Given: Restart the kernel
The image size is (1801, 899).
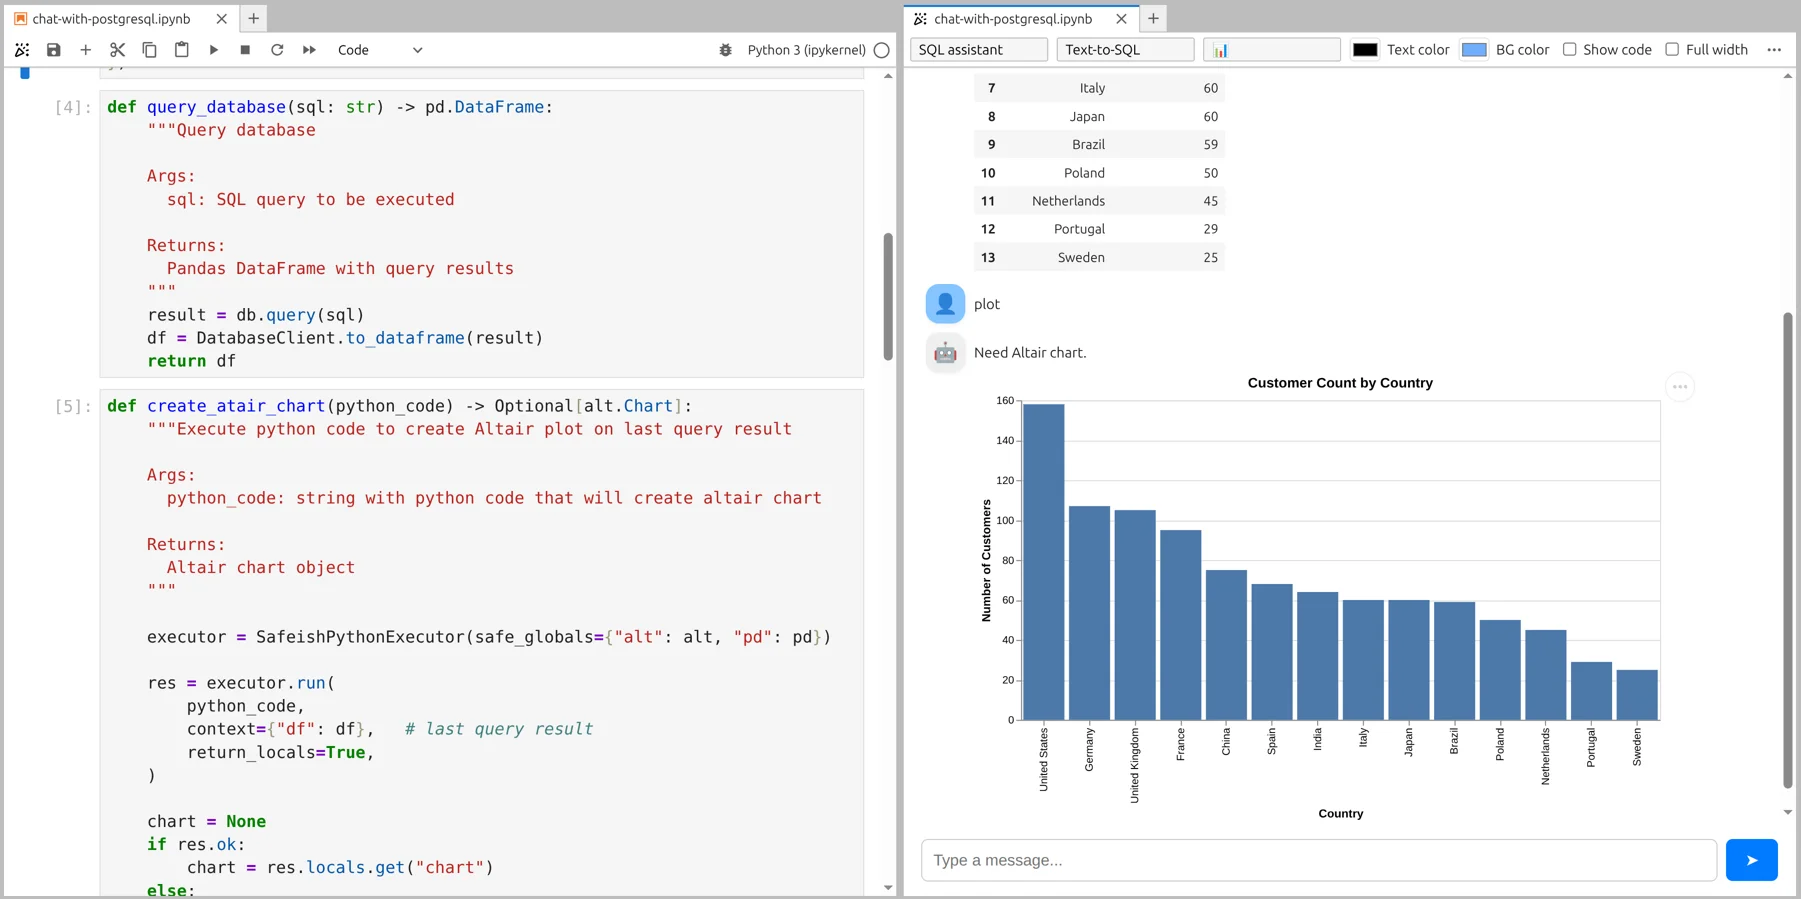Looking at the screenshot, I should pos(277,50).
